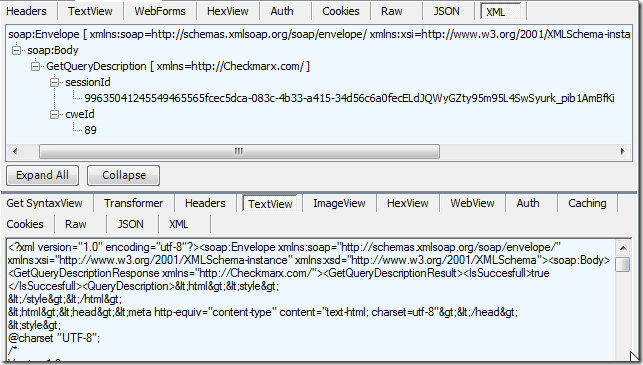The height and width of the screenshot is (365, 643).
Task: Open the request Raw tab
Action: point(392,11)
